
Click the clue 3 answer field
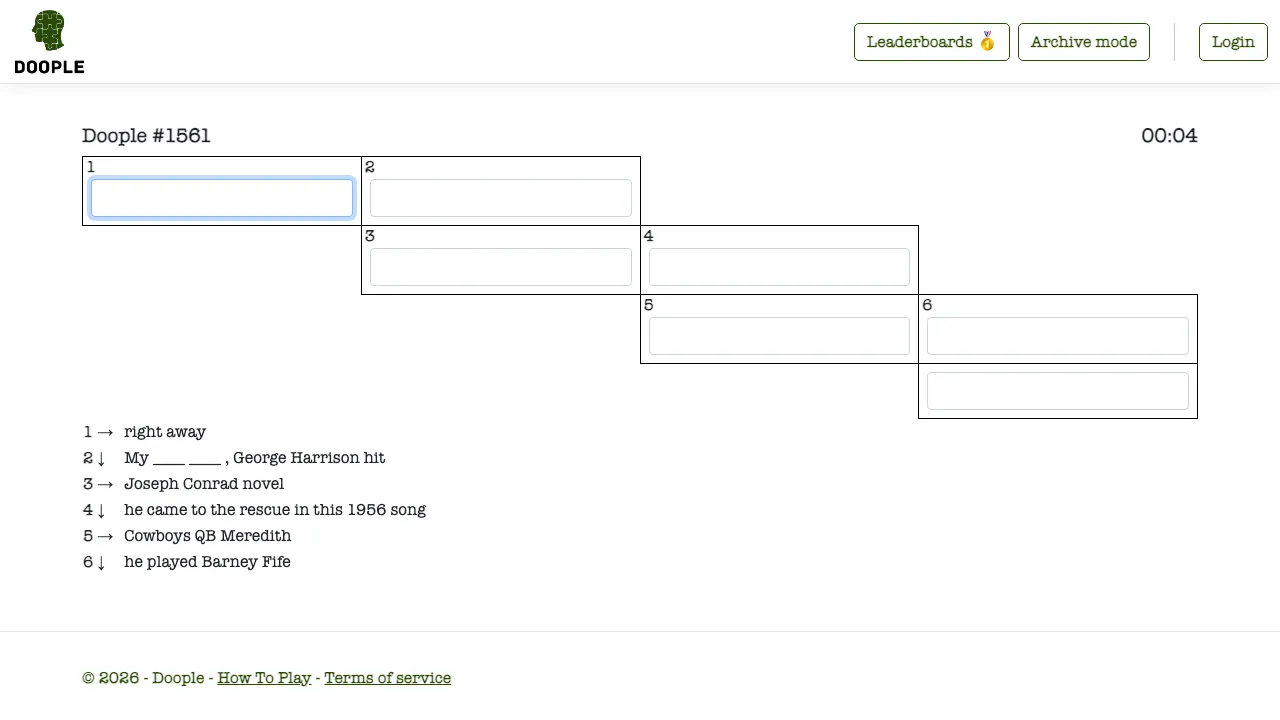tap(500, 267)
